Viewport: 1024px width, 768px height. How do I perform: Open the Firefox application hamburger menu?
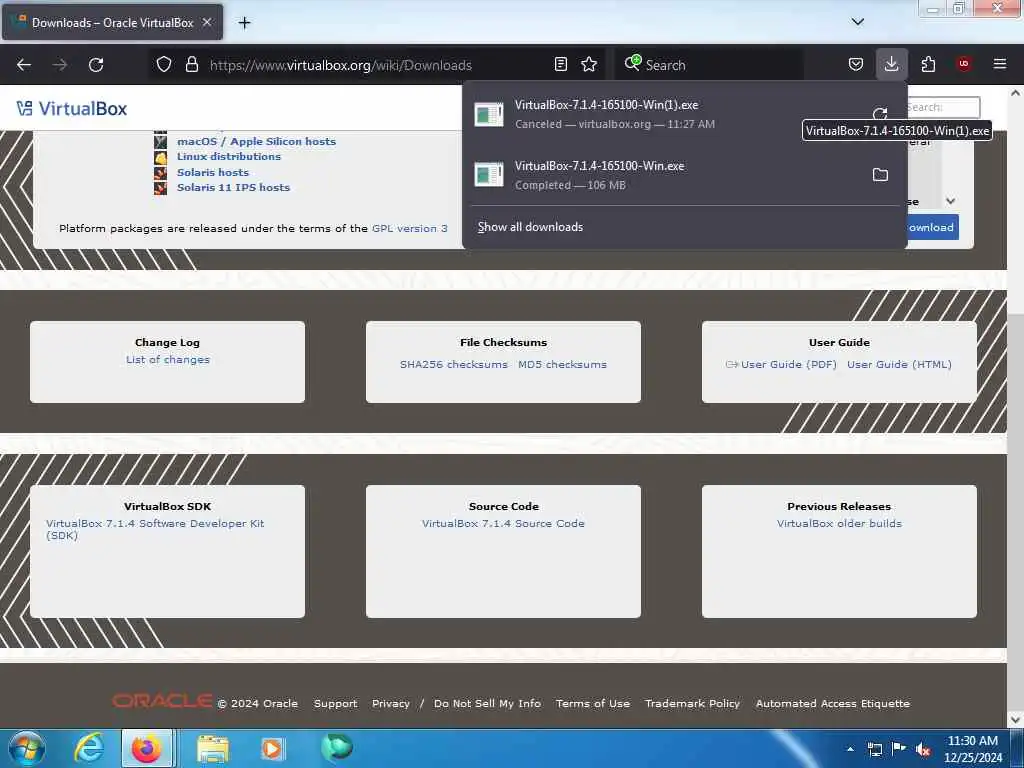click(999, 64)
